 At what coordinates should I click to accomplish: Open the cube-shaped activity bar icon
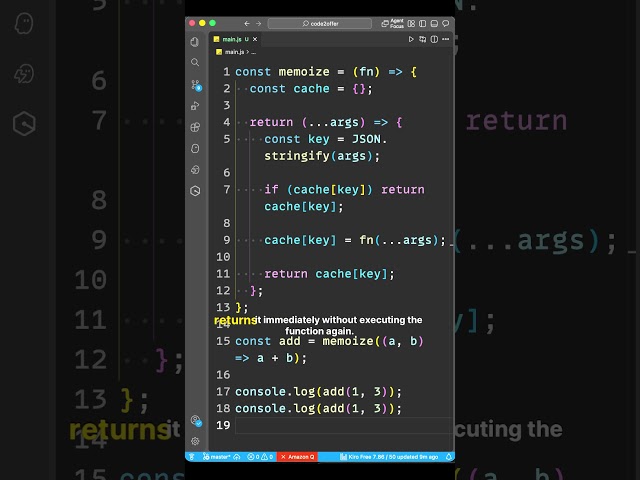195,169
